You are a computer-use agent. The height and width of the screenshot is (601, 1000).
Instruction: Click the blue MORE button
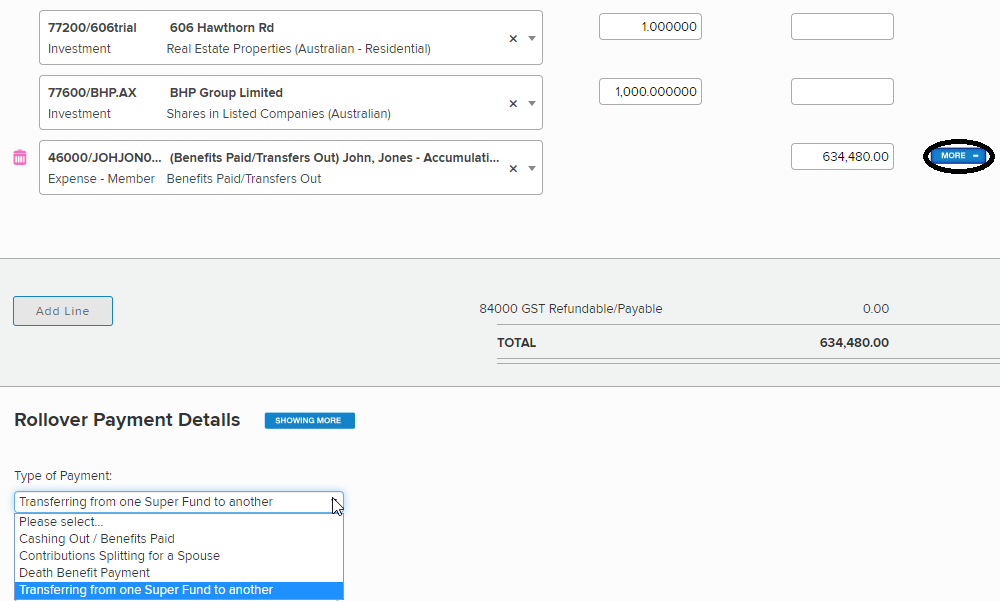click(959, 156)
